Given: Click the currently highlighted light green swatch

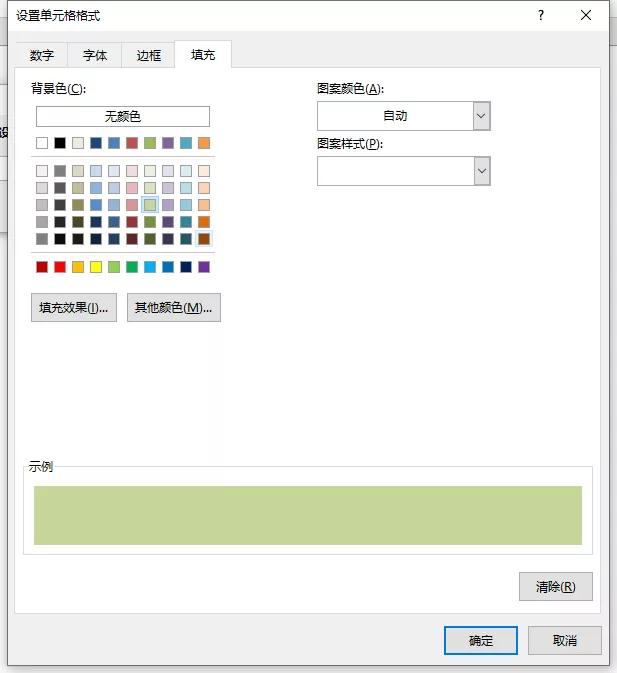Looking at the screenshot, I should tap(150, 205).
